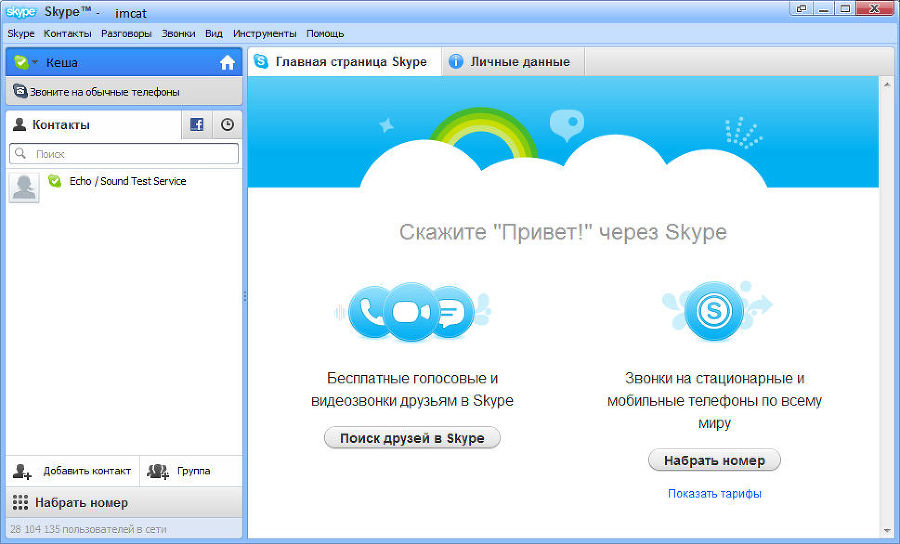The image size is (900, 544).
Task: Switch to the Личные данные tab
Action: 513,62
